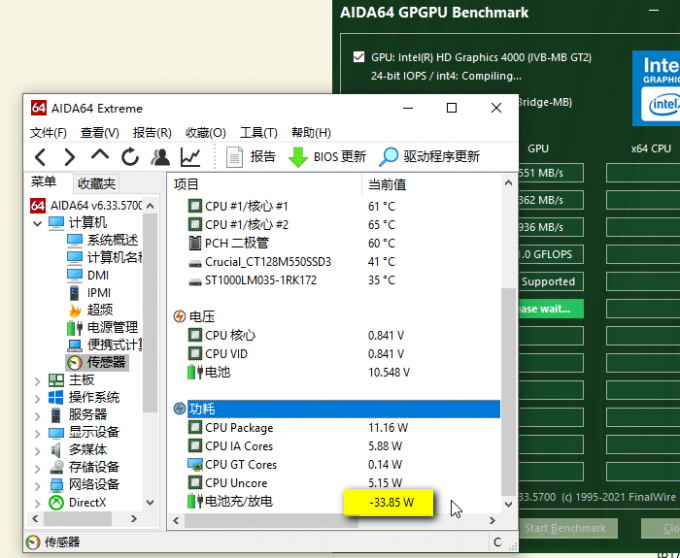Expand the 操作系统 tree node
This screenshot has width=680, height=558.
38,397
